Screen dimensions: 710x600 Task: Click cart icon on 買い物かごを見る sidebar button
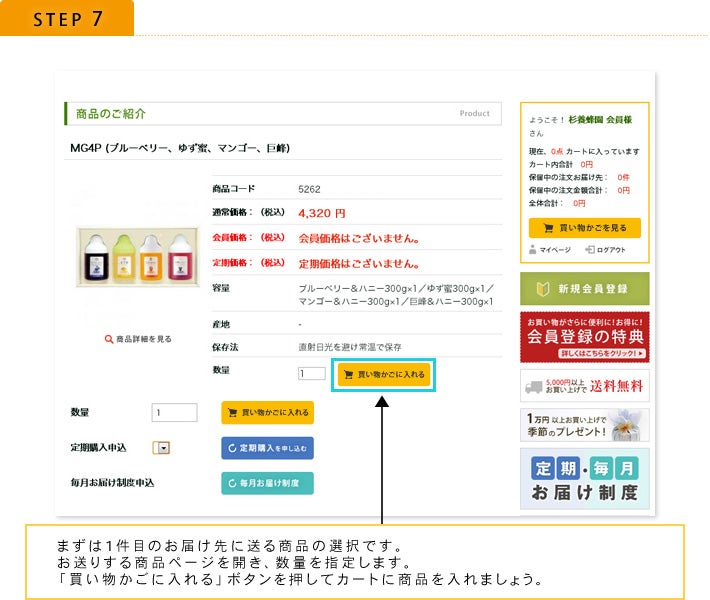(548, 228)
